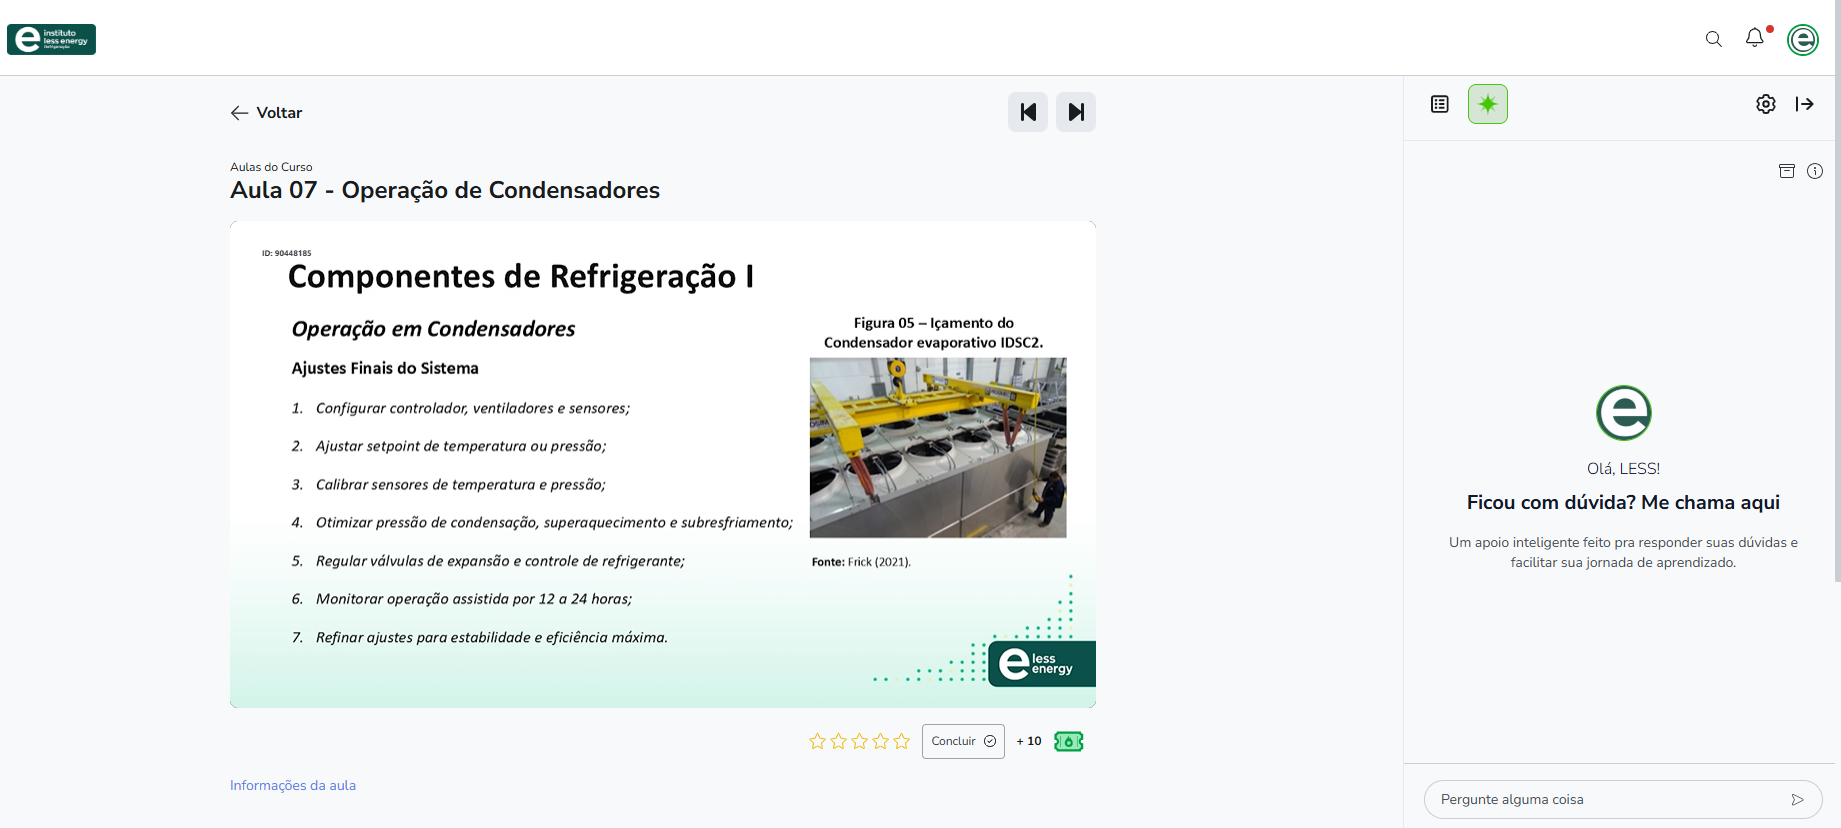Open the user profile avatar

click(1802, 40)
